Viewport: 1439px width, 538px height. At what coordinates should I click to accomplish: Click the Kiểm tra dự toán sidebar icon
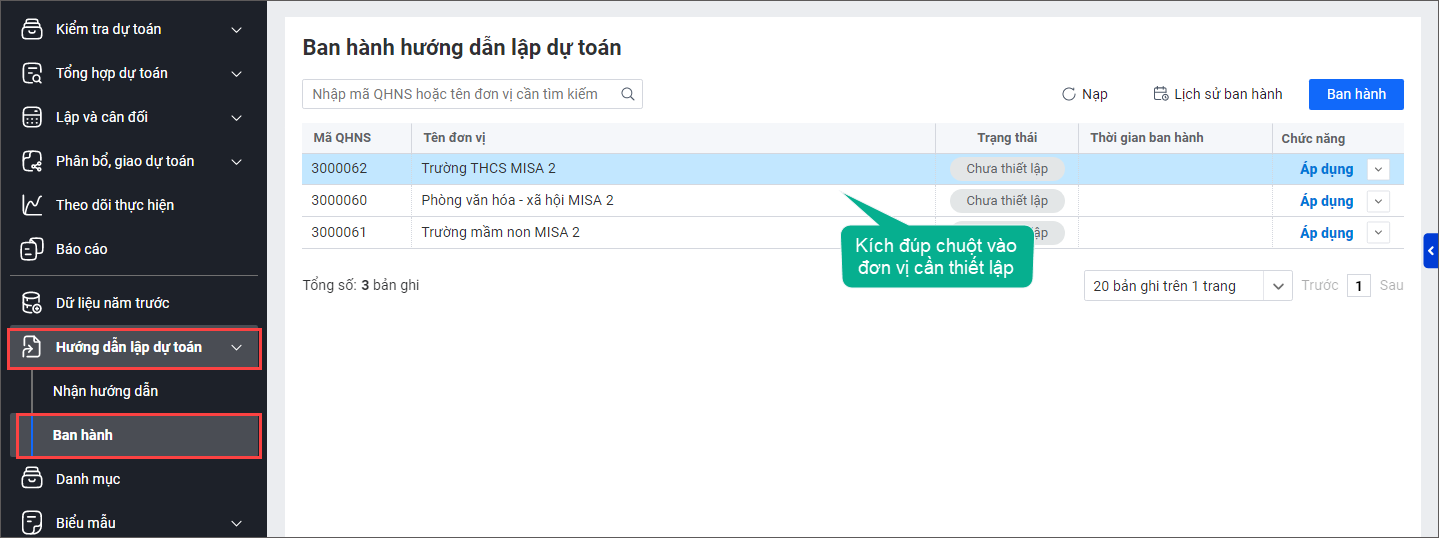tap(32, 29)
